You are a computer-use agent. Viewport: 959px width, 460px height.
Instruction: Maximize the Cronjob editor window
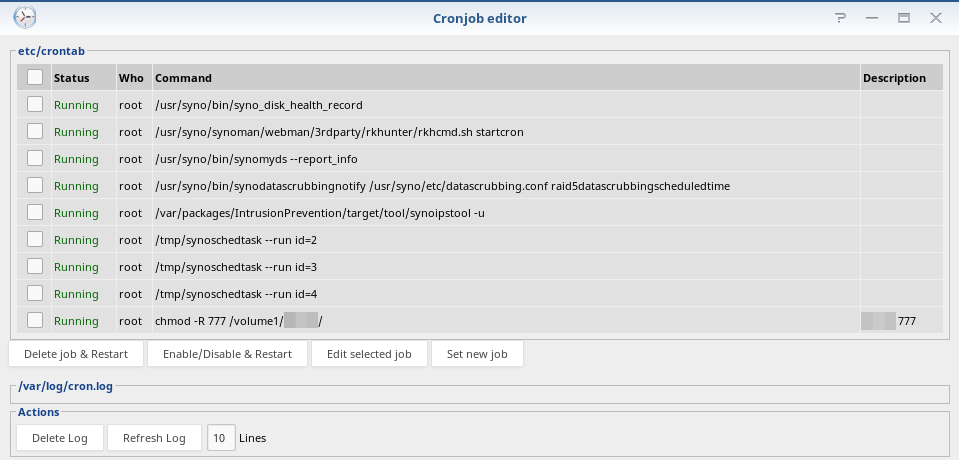pyautogui.click(x=904, y=18)
